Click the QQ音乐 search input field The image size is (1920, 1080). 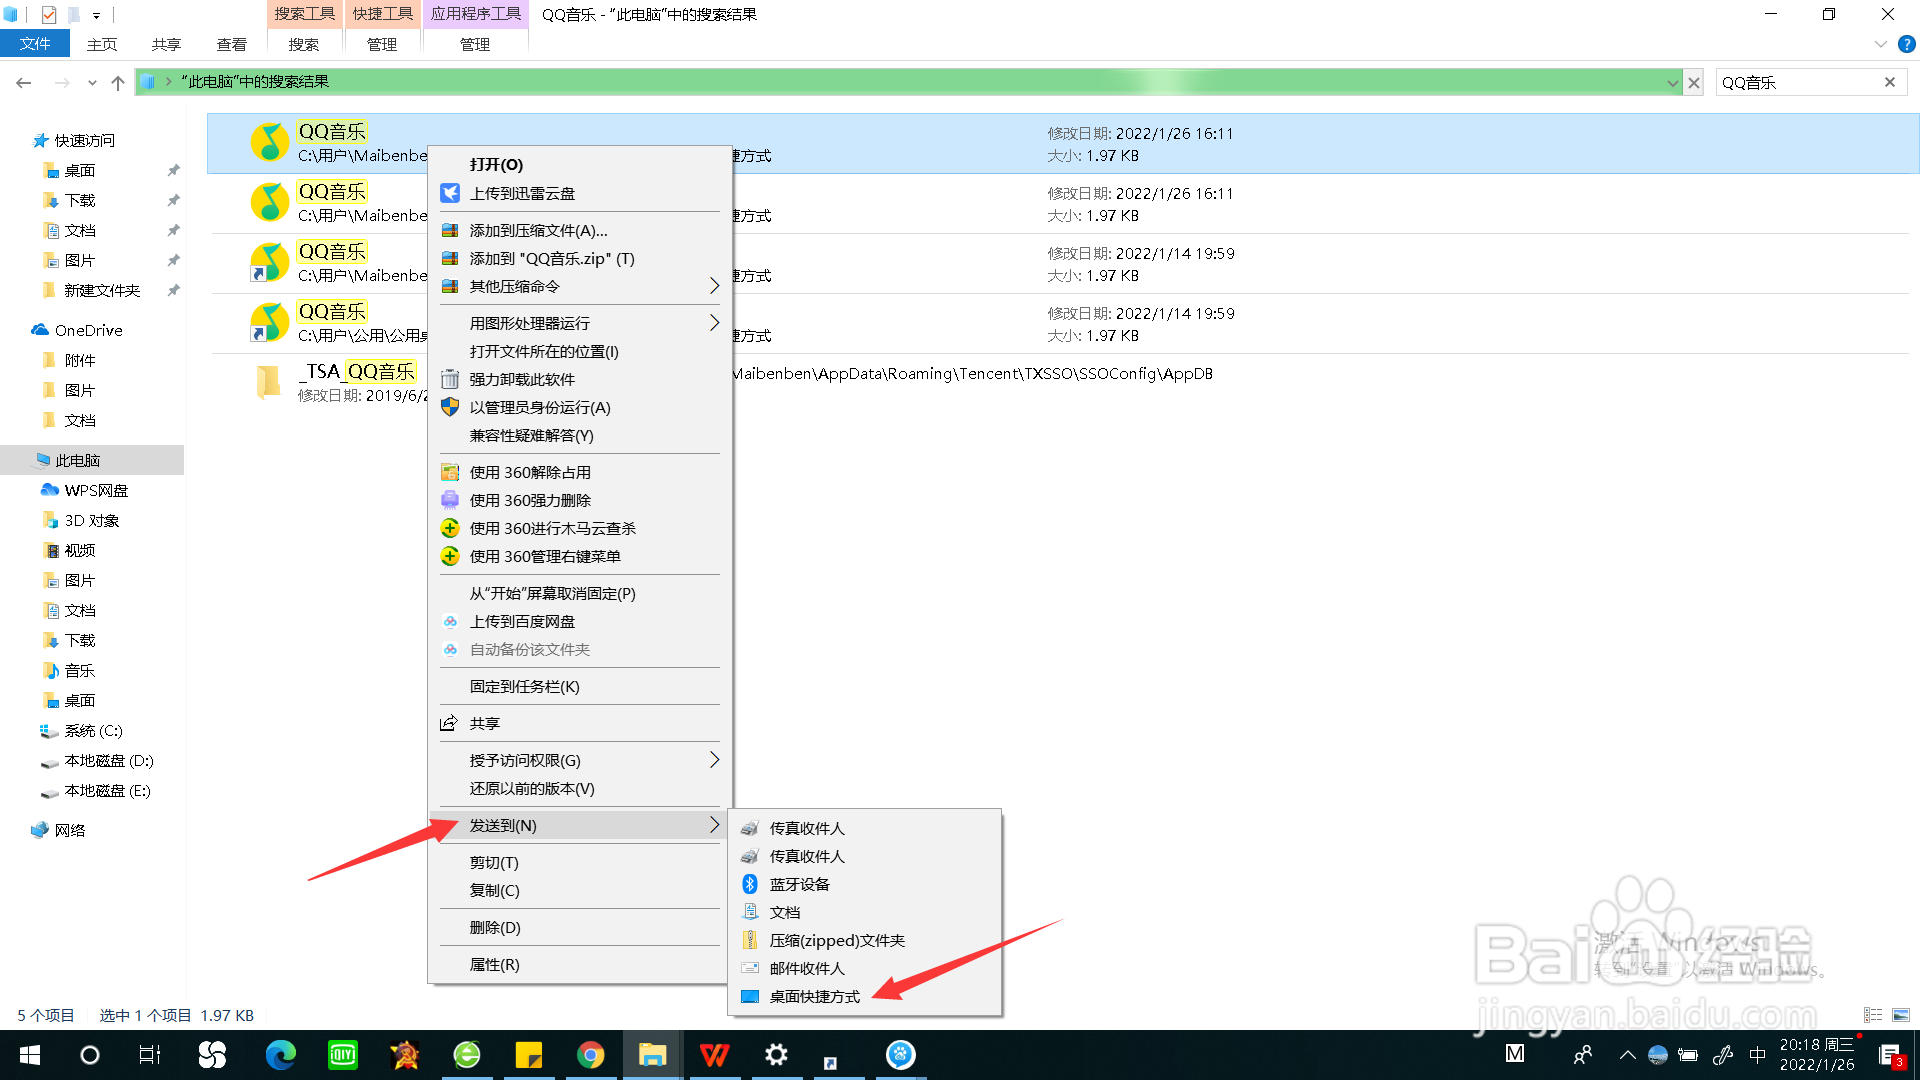point(1797,82)
